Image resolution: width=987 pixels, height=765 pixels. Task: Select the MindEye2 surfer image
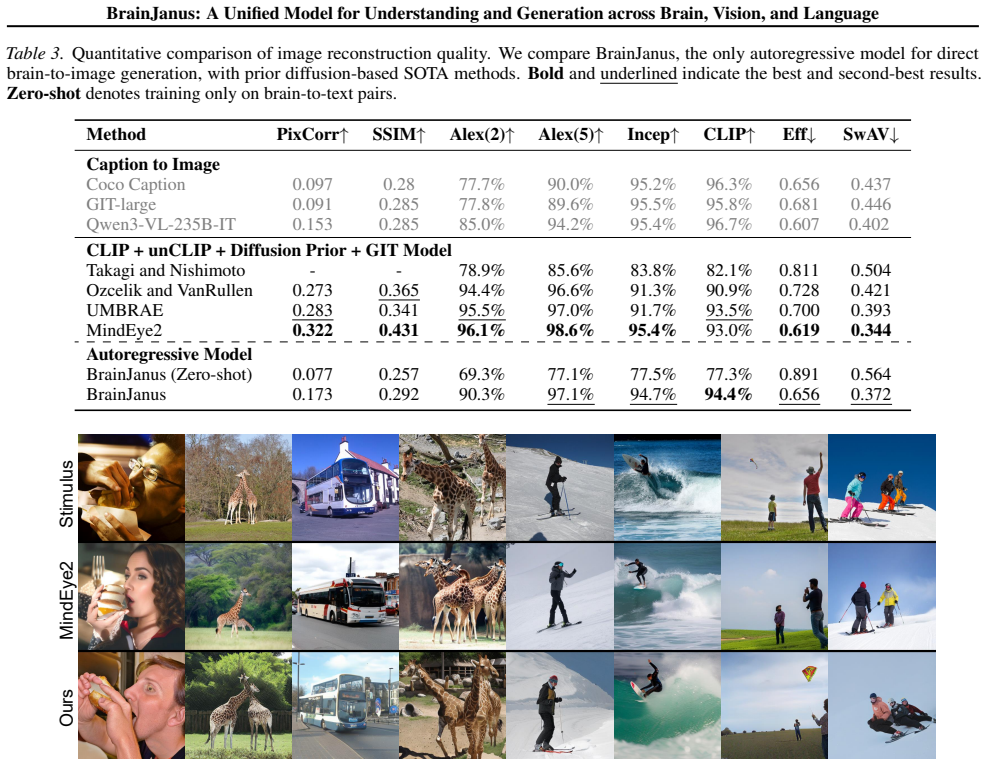[667, 596]
